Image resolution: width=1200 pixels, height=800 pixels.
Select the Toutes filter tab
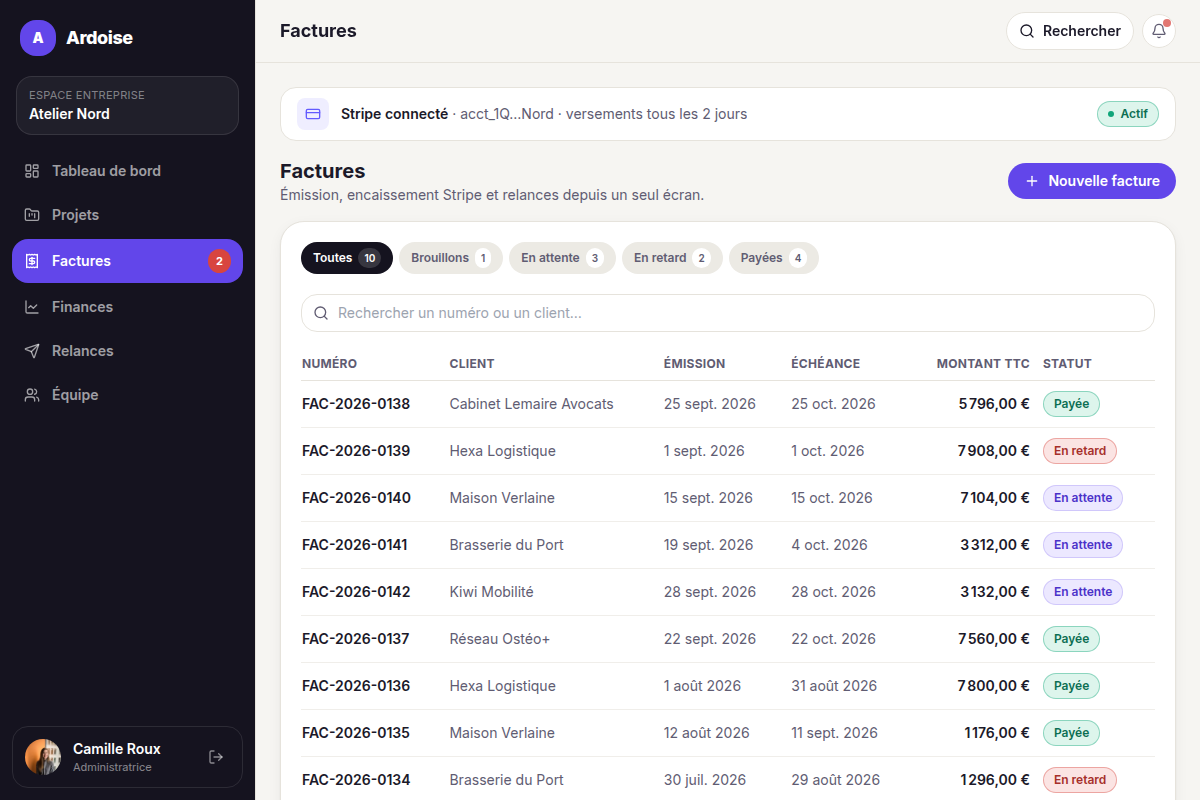346,258
